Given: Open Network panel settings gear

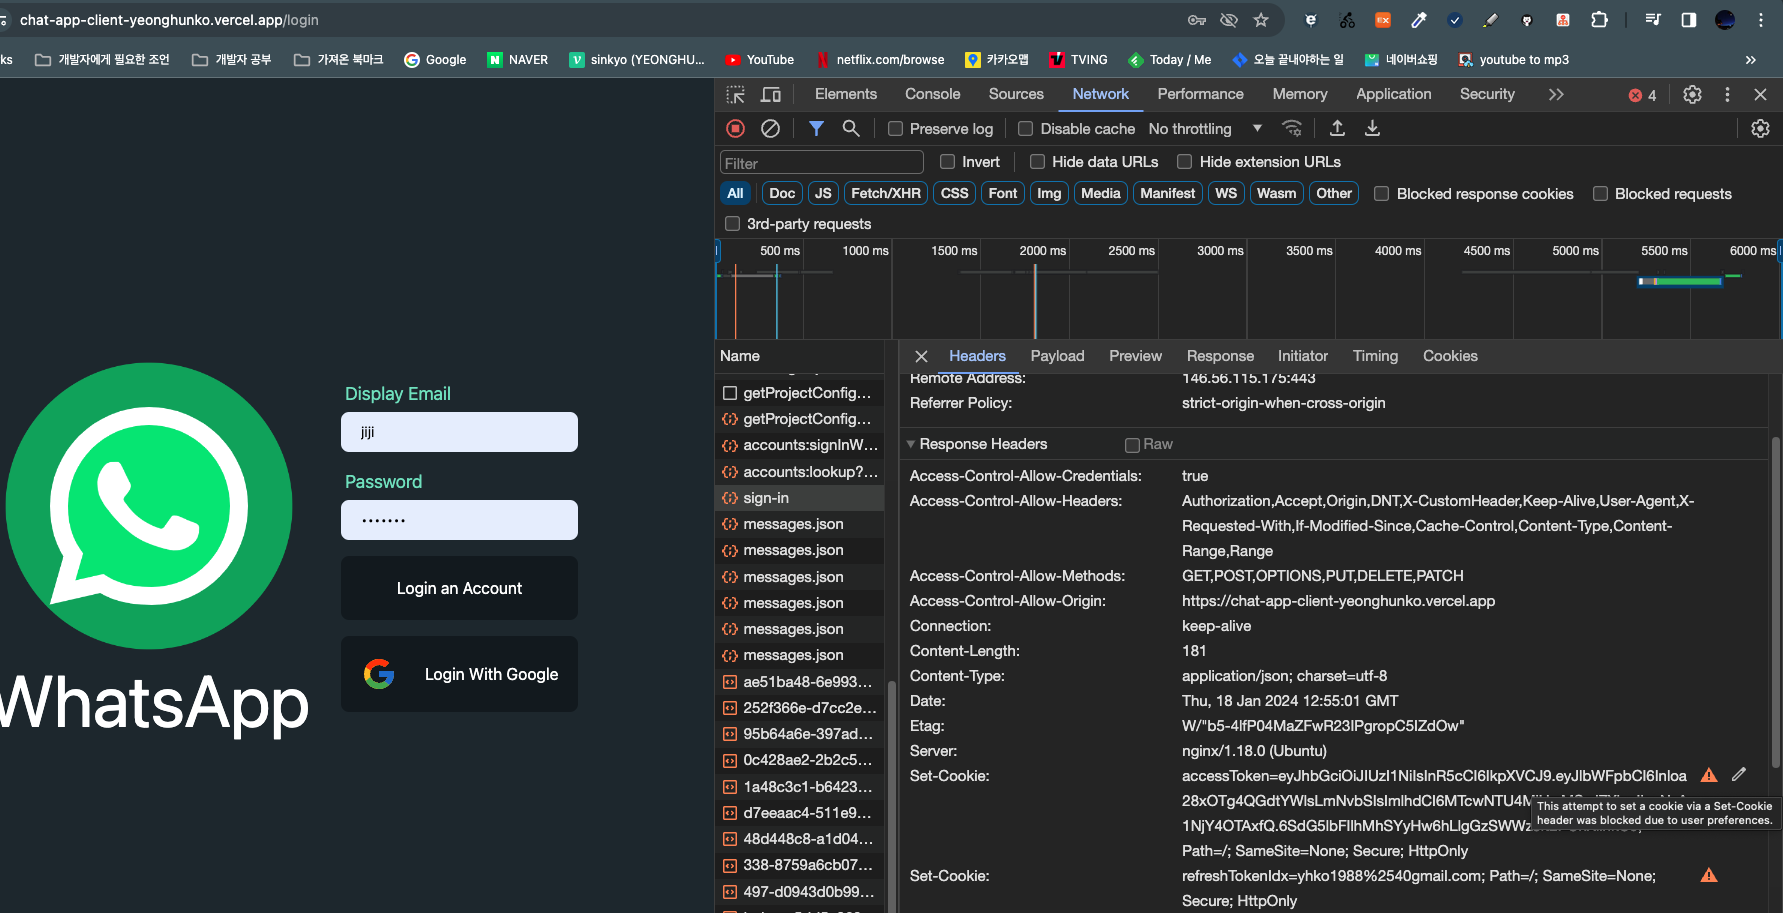Looking at the screenshot, I should click(1760, 128).
